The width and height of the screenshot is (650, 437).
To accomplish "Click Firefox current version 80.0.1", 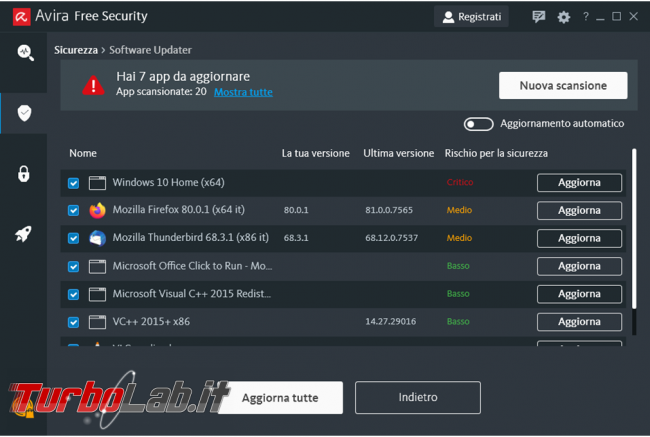I will pyautogui.click(x=296, y=210).
